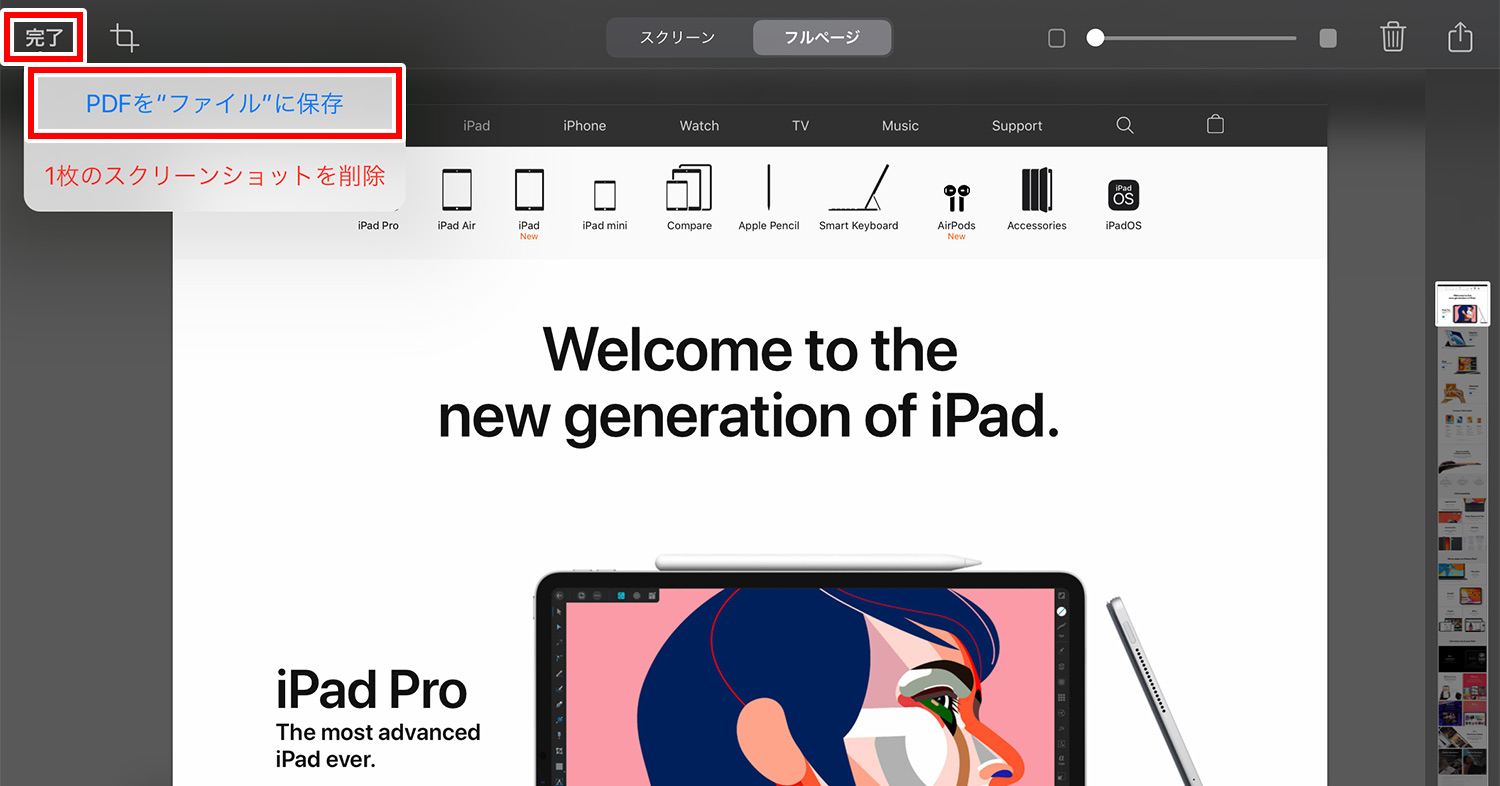Click the search magnifier icon

[x=1125, y=125]
